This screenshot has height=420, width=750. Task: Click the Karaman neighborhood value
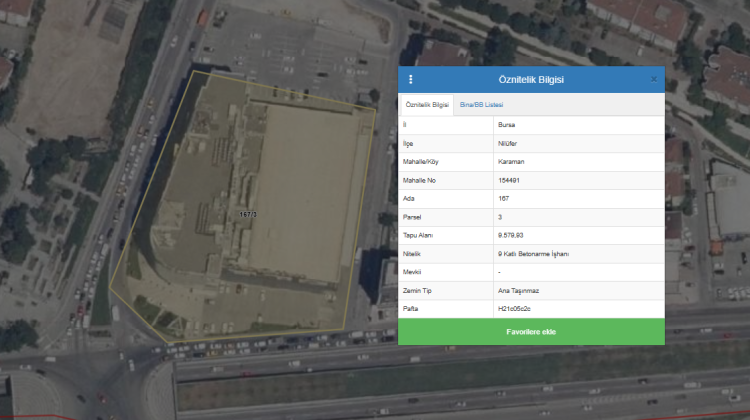(x=511, y=161)
